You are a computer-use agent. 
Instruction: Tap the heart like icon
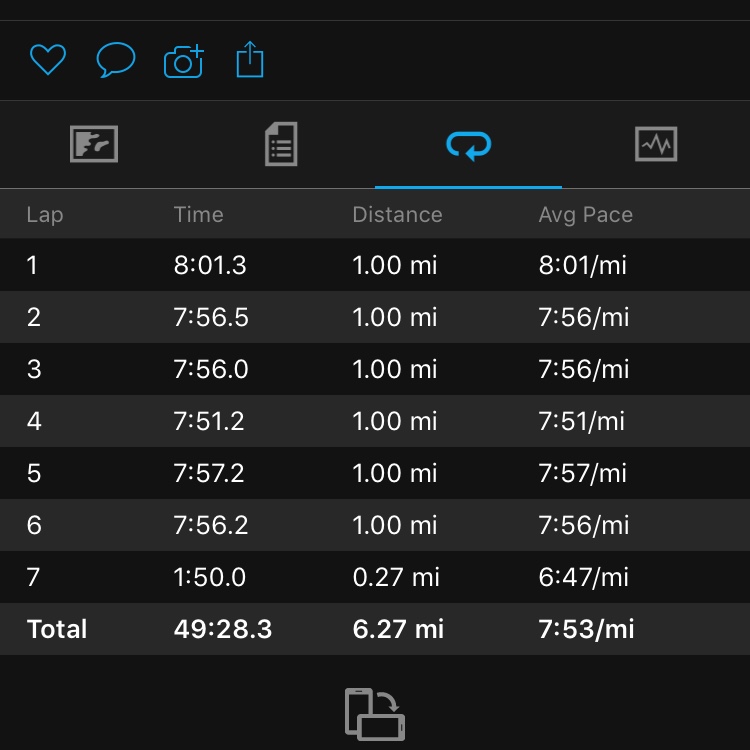47,60
